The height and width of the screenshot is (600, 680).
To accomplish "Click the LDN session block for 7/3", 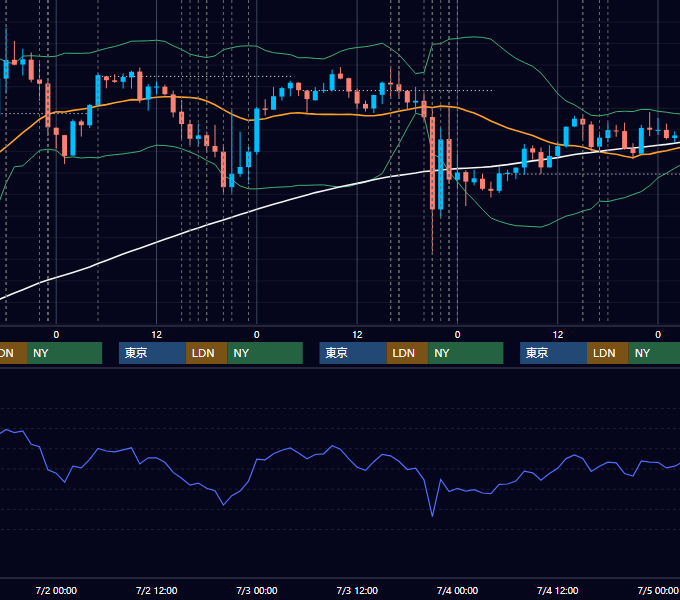I will coord(407,353).
